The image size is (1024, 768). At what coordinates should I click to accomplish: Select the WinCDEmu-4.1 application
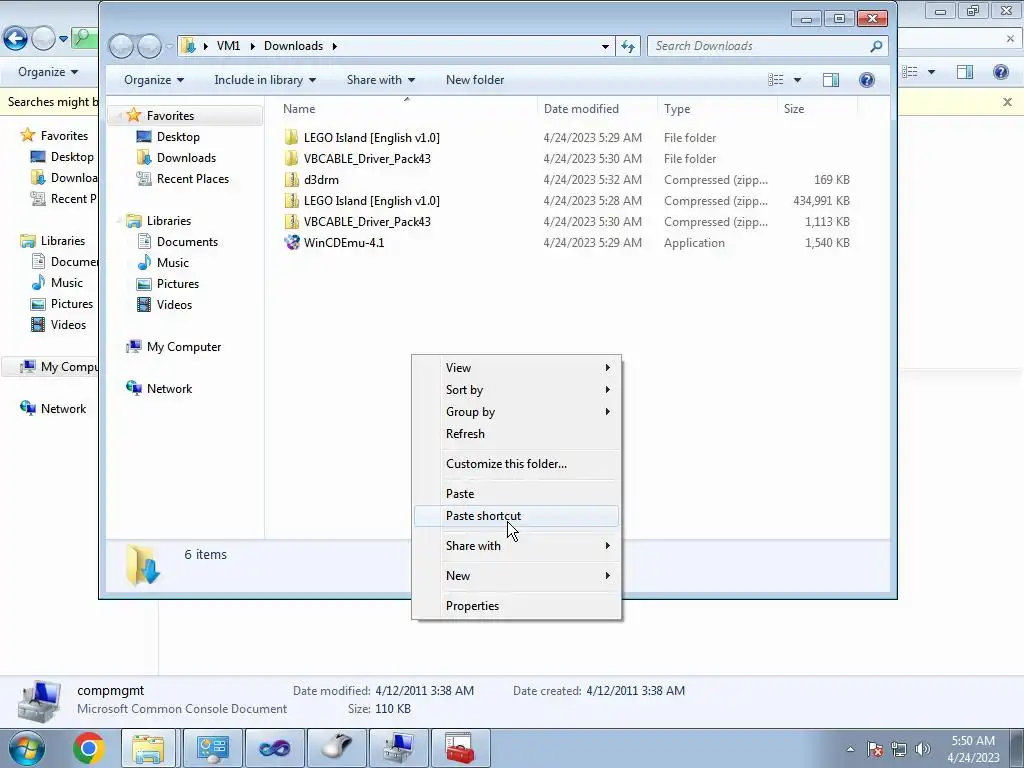[344, 243]
